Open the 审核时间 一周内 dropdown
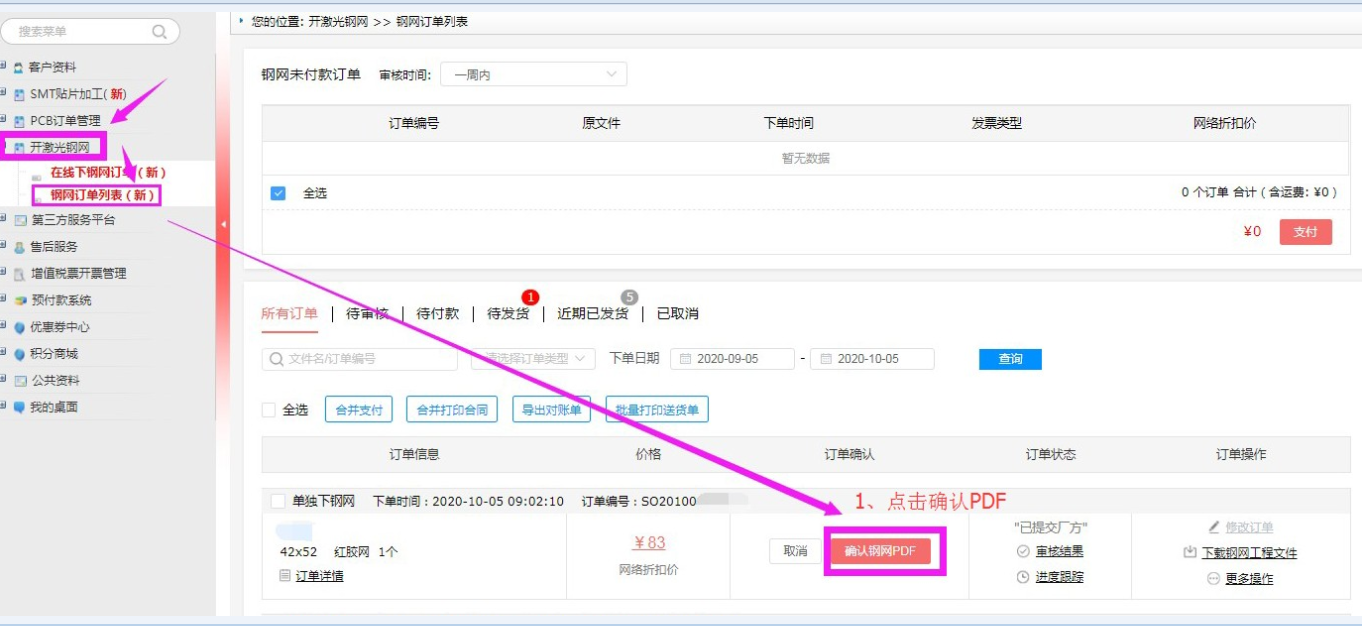Image resolution: width=1362 pixels, height=626 pixels. pyautogui.click(x=533, y=75)
